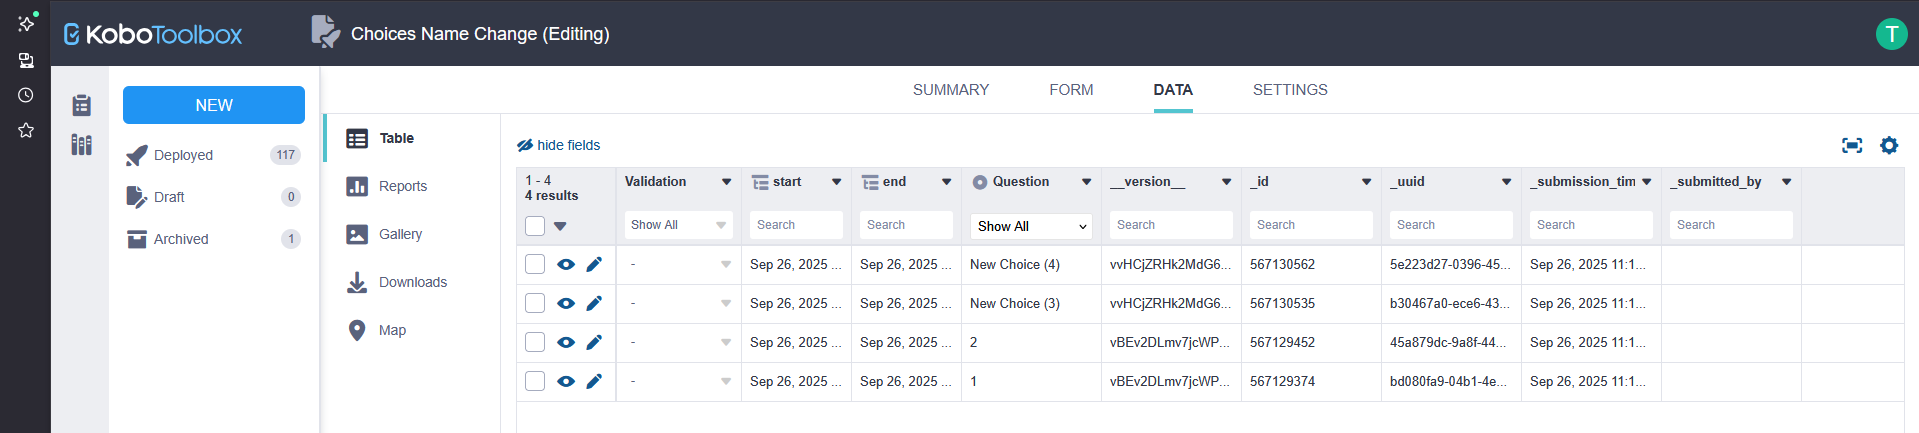Go to the SETTINGS tab

click(x=1289, y=90)
